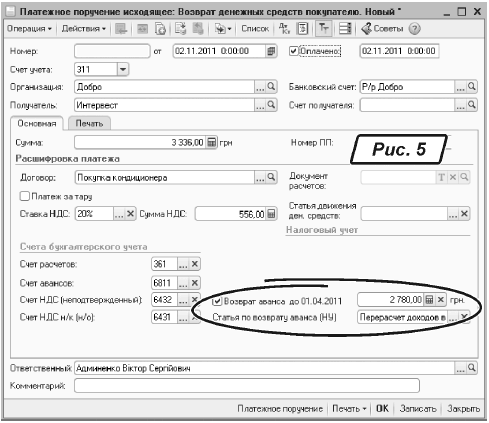Viewport: 489px width, 423px height.
Task: Open calculator icon in Сумма НДС field
Action: [272, 214]
